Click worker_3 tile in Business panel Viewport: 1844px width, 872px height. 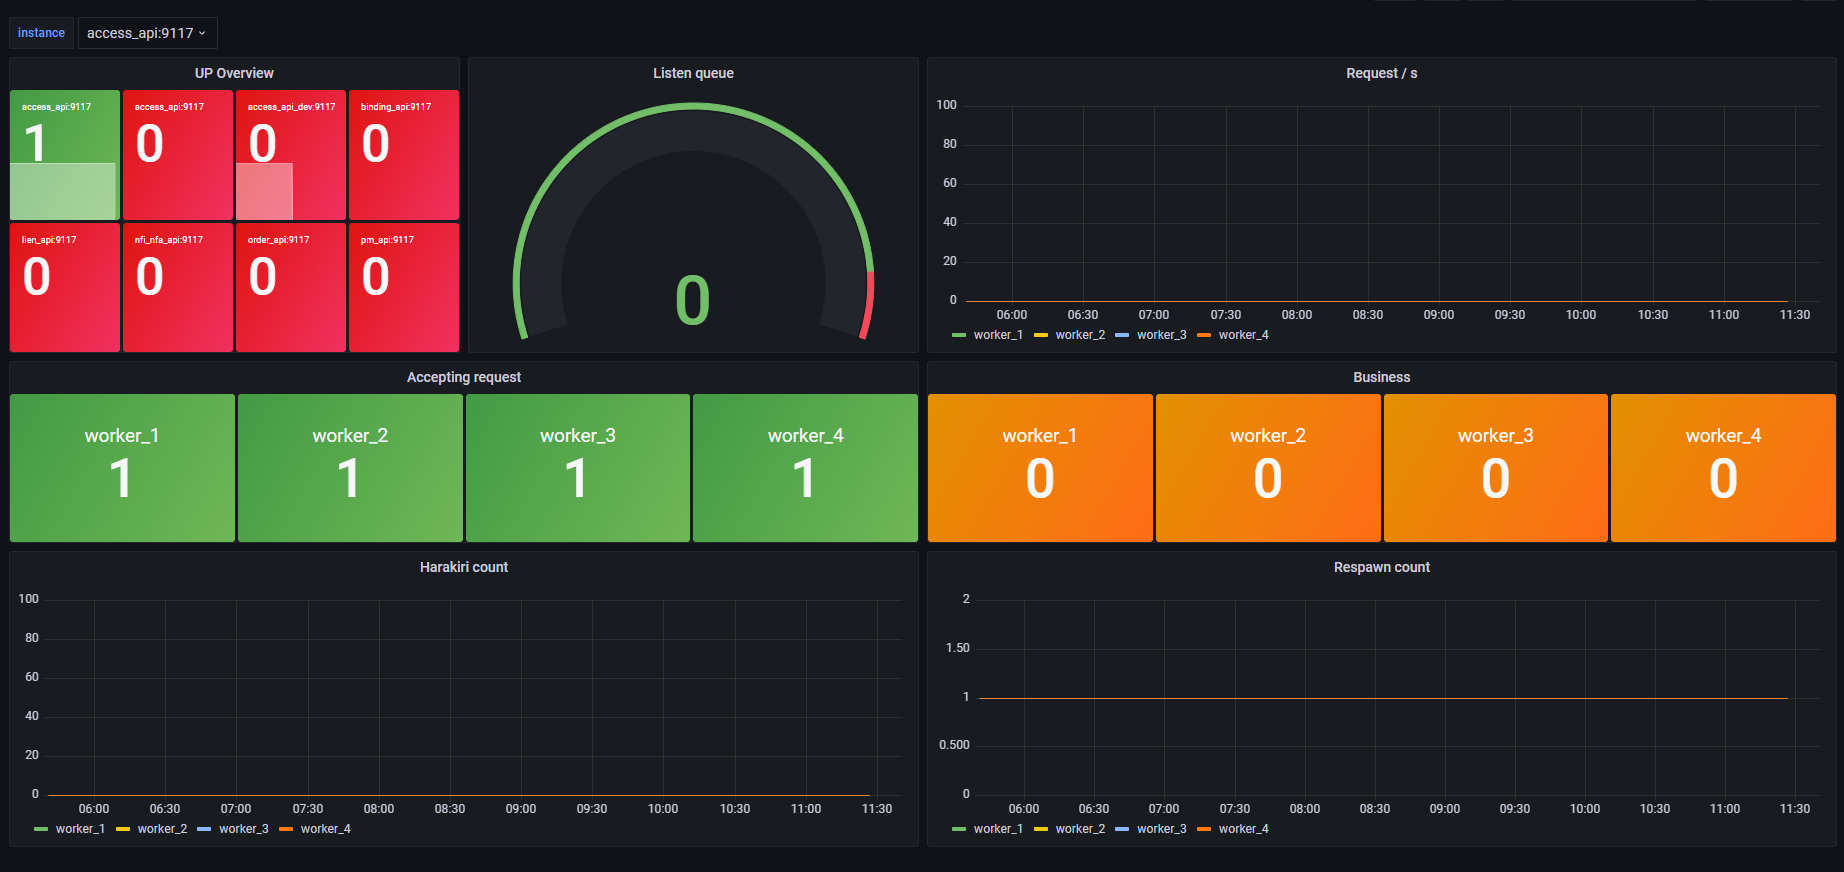click(1496, 468)
